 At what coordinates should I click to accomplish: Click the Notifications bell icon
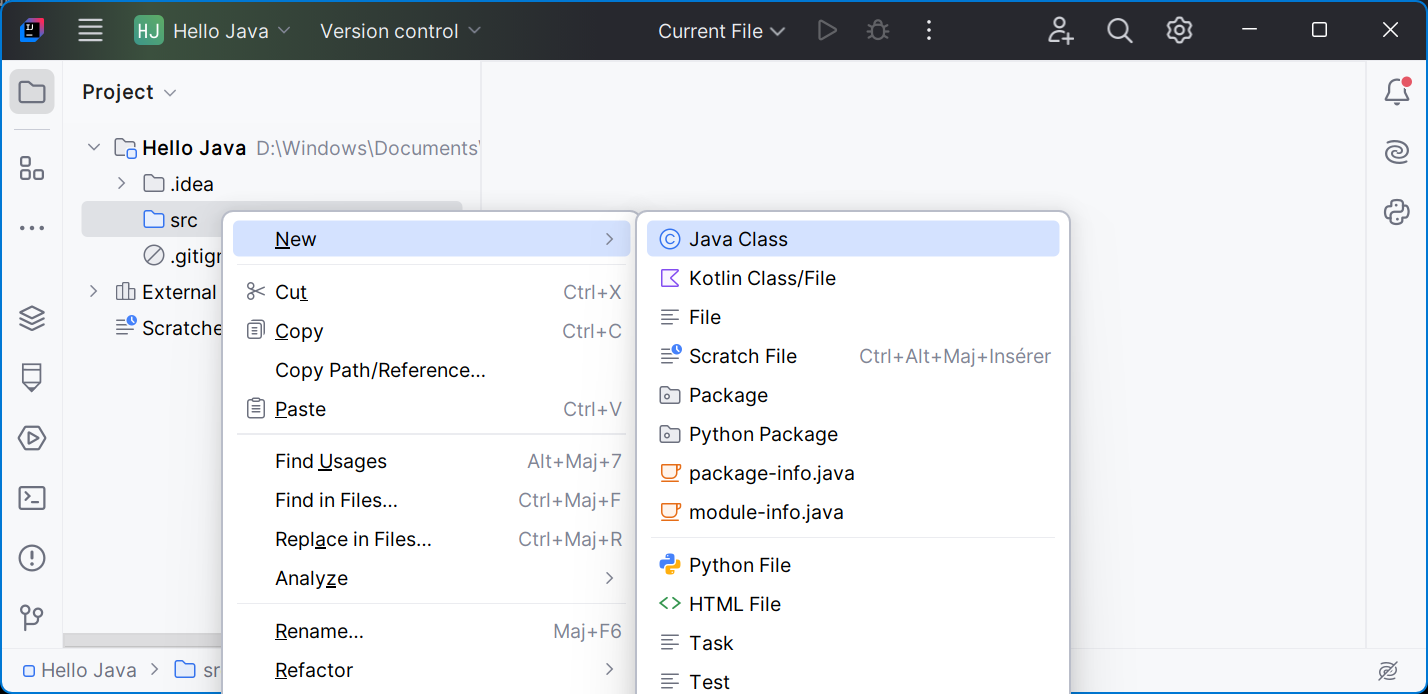point(1396,92)
